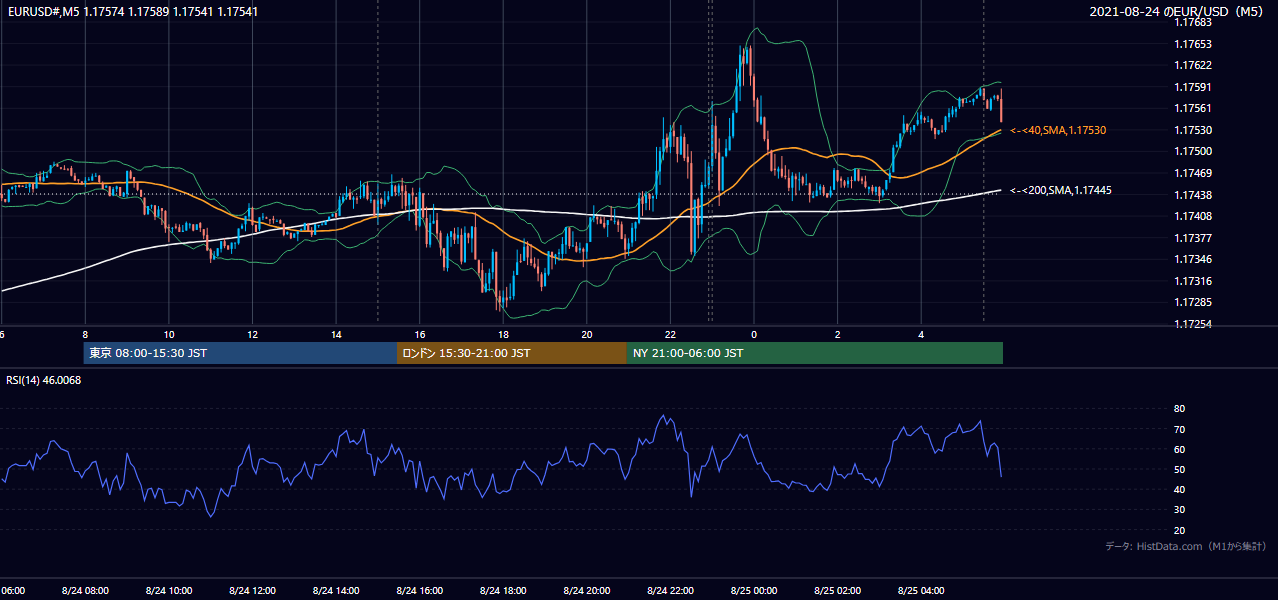Click price level 1.17561 on axis
The height and width of the screenshot is (600, 1278).
[1194, 108]
